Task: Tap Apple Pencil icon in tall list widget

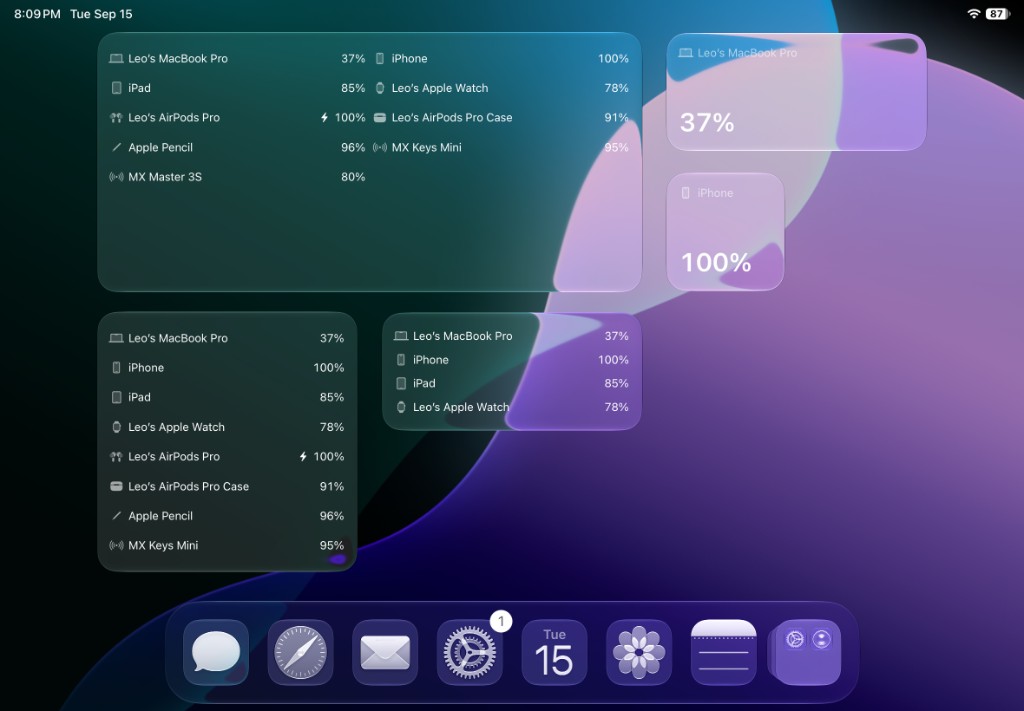Action: [116, 516]
